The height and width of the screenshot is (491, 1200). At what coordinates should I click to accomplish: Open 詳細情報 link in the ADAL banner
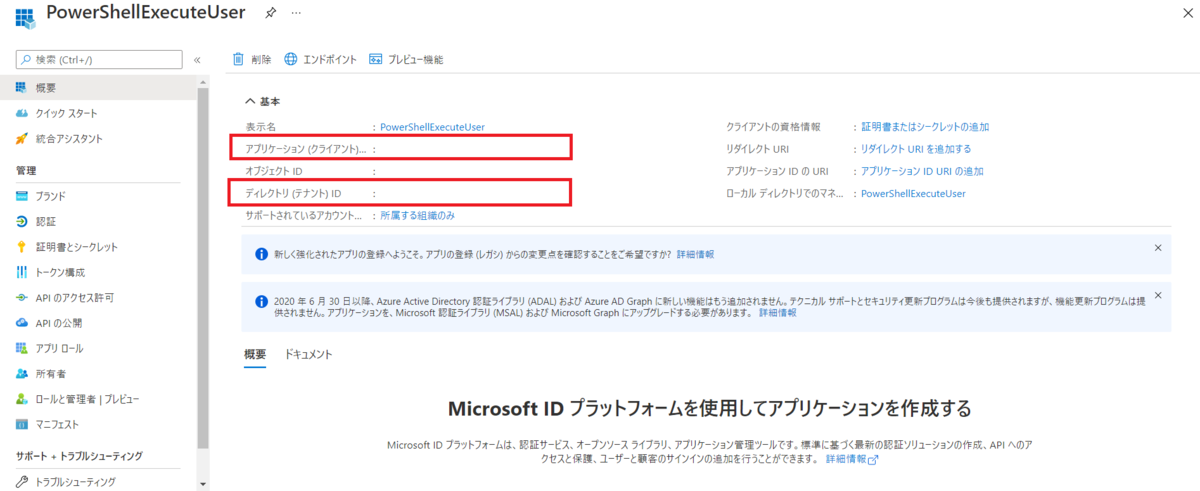tap(778, 312)
